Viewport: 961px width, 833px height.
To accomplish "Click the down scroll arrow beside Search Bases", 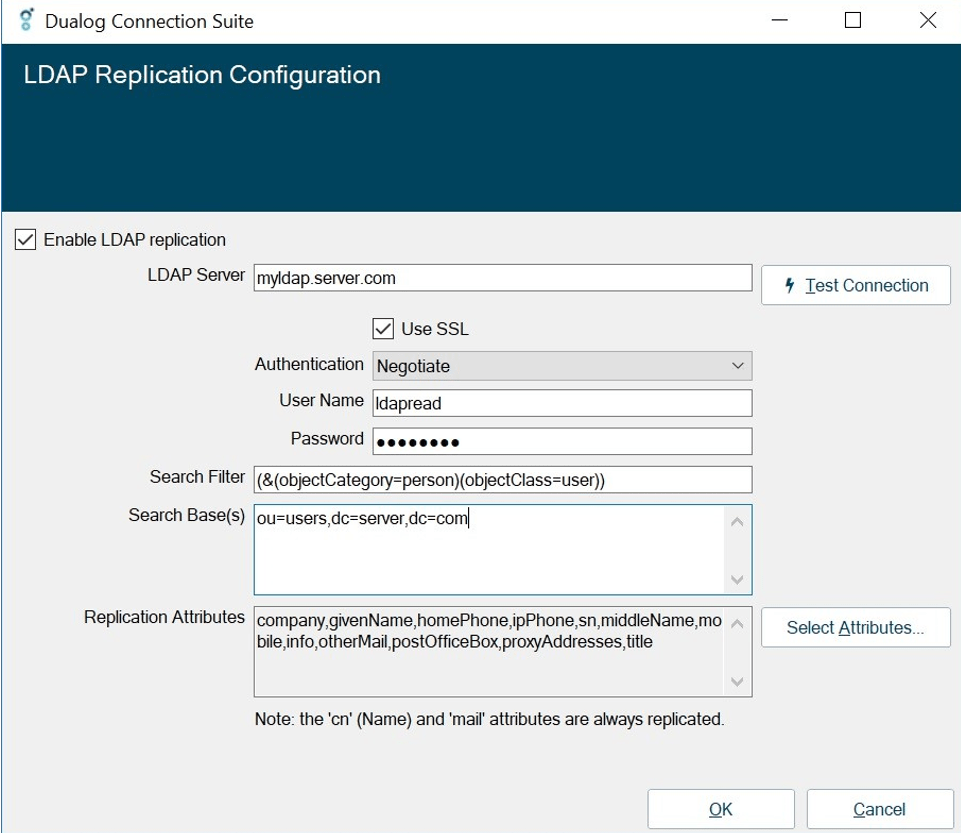I will click(x=737, y=578).
